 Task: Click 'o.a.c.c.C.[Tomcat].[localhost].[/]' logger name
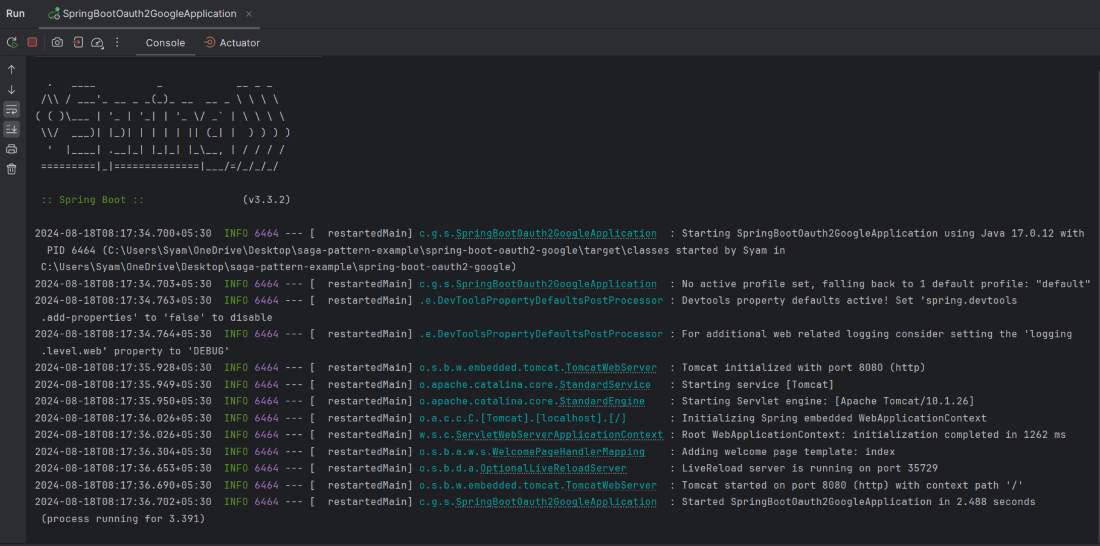click(x=523, y=418)
